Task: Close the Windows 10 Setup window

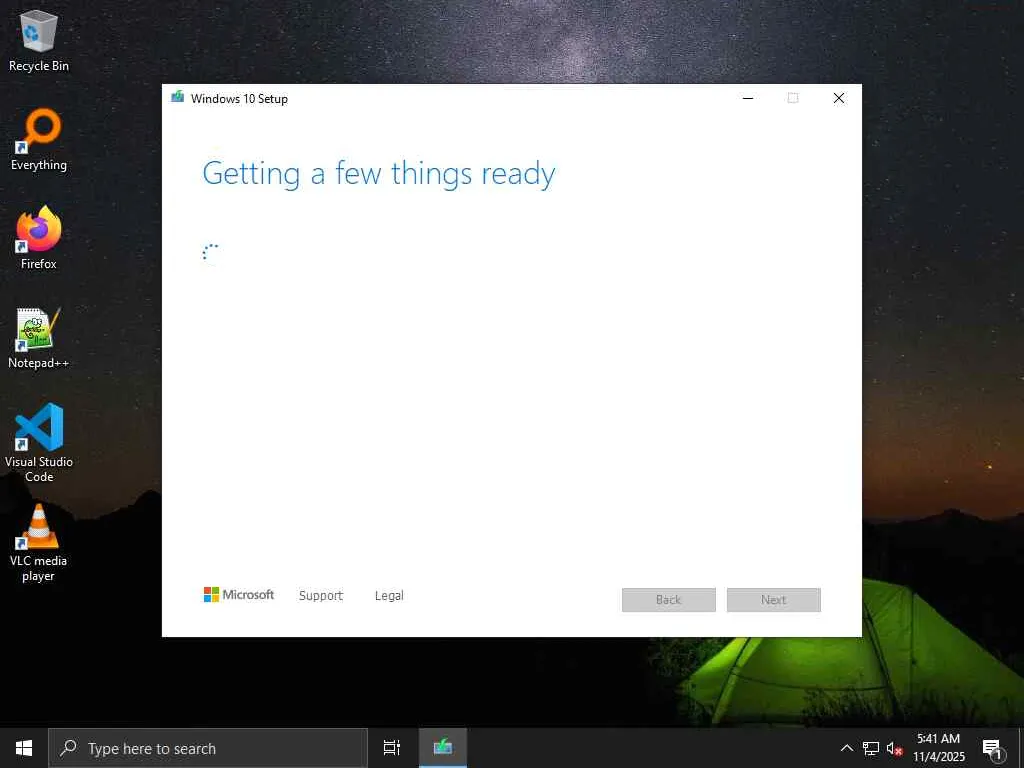Action: tap(839, 98)
